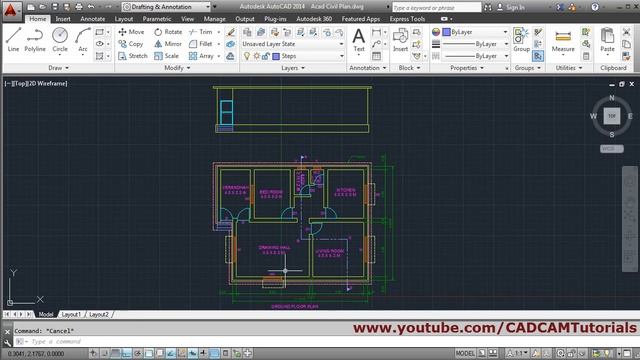The width and height of the screenshot is (640, 360).
Task: Switch to the Output ribbon tab
Action: [x=244, y=19]
